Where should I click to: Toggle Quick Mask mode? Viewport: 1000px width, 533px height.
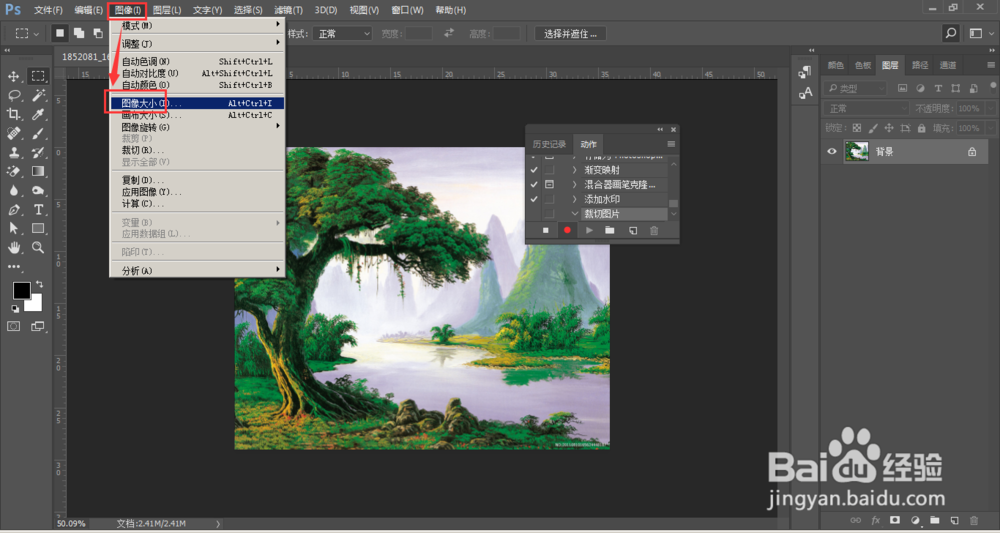(x=13, y=326)
